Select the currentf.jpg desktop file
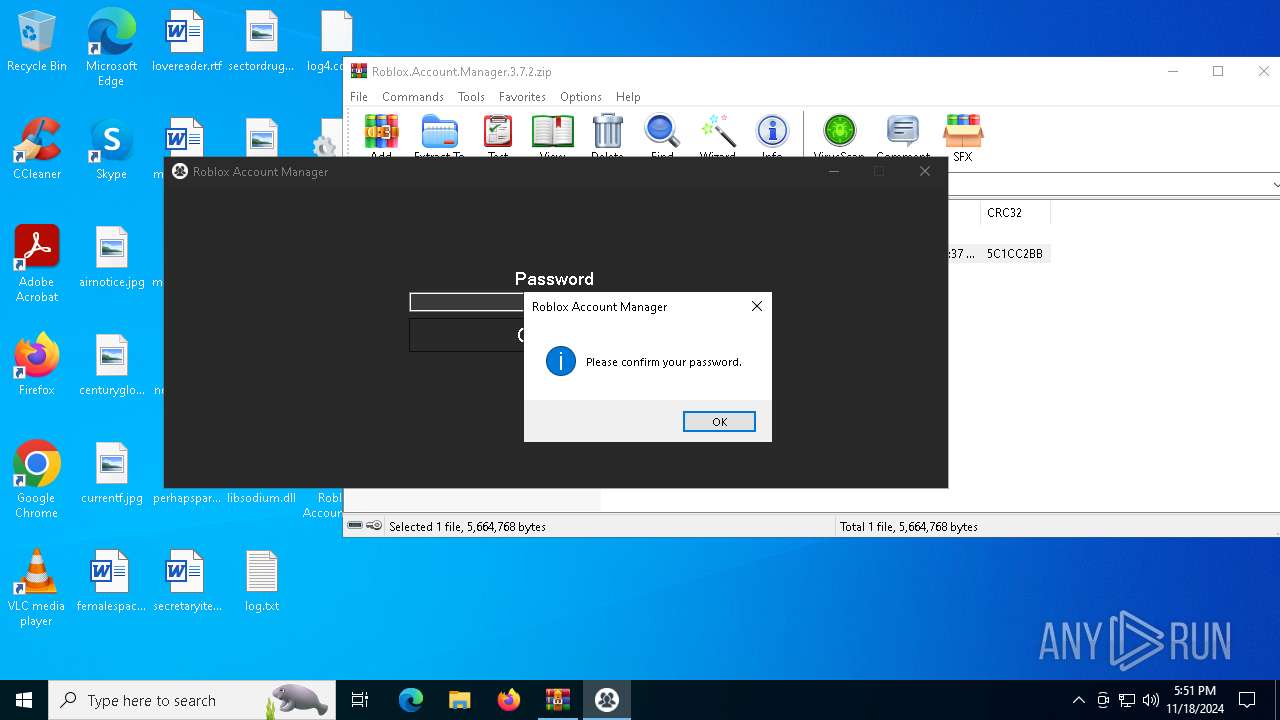 coord(111,474)
